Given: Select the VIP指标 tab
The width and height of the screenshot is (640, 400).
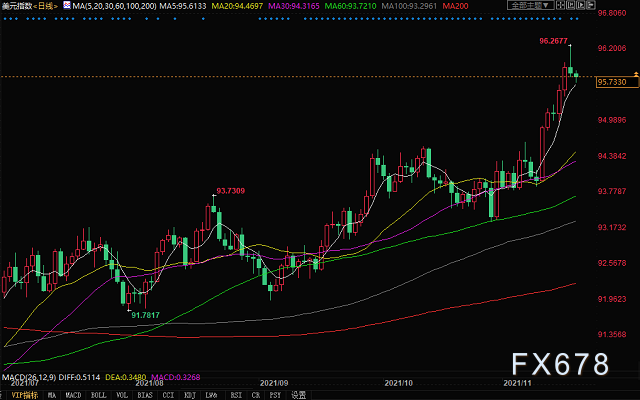Looking at the screenshot, I should pyautogui.click(x=24, y=395).
